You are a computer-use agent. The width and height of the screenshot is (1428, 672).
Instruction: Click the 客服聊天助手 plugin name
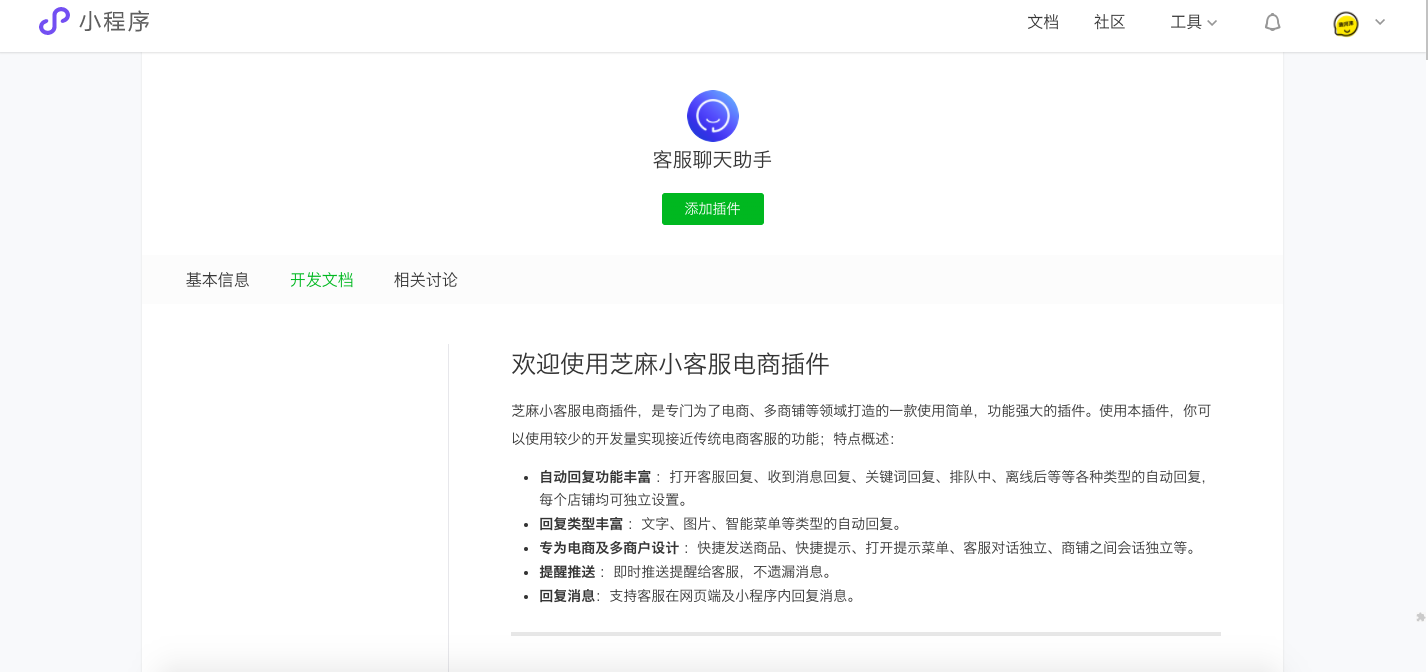[x=713, y=160]
